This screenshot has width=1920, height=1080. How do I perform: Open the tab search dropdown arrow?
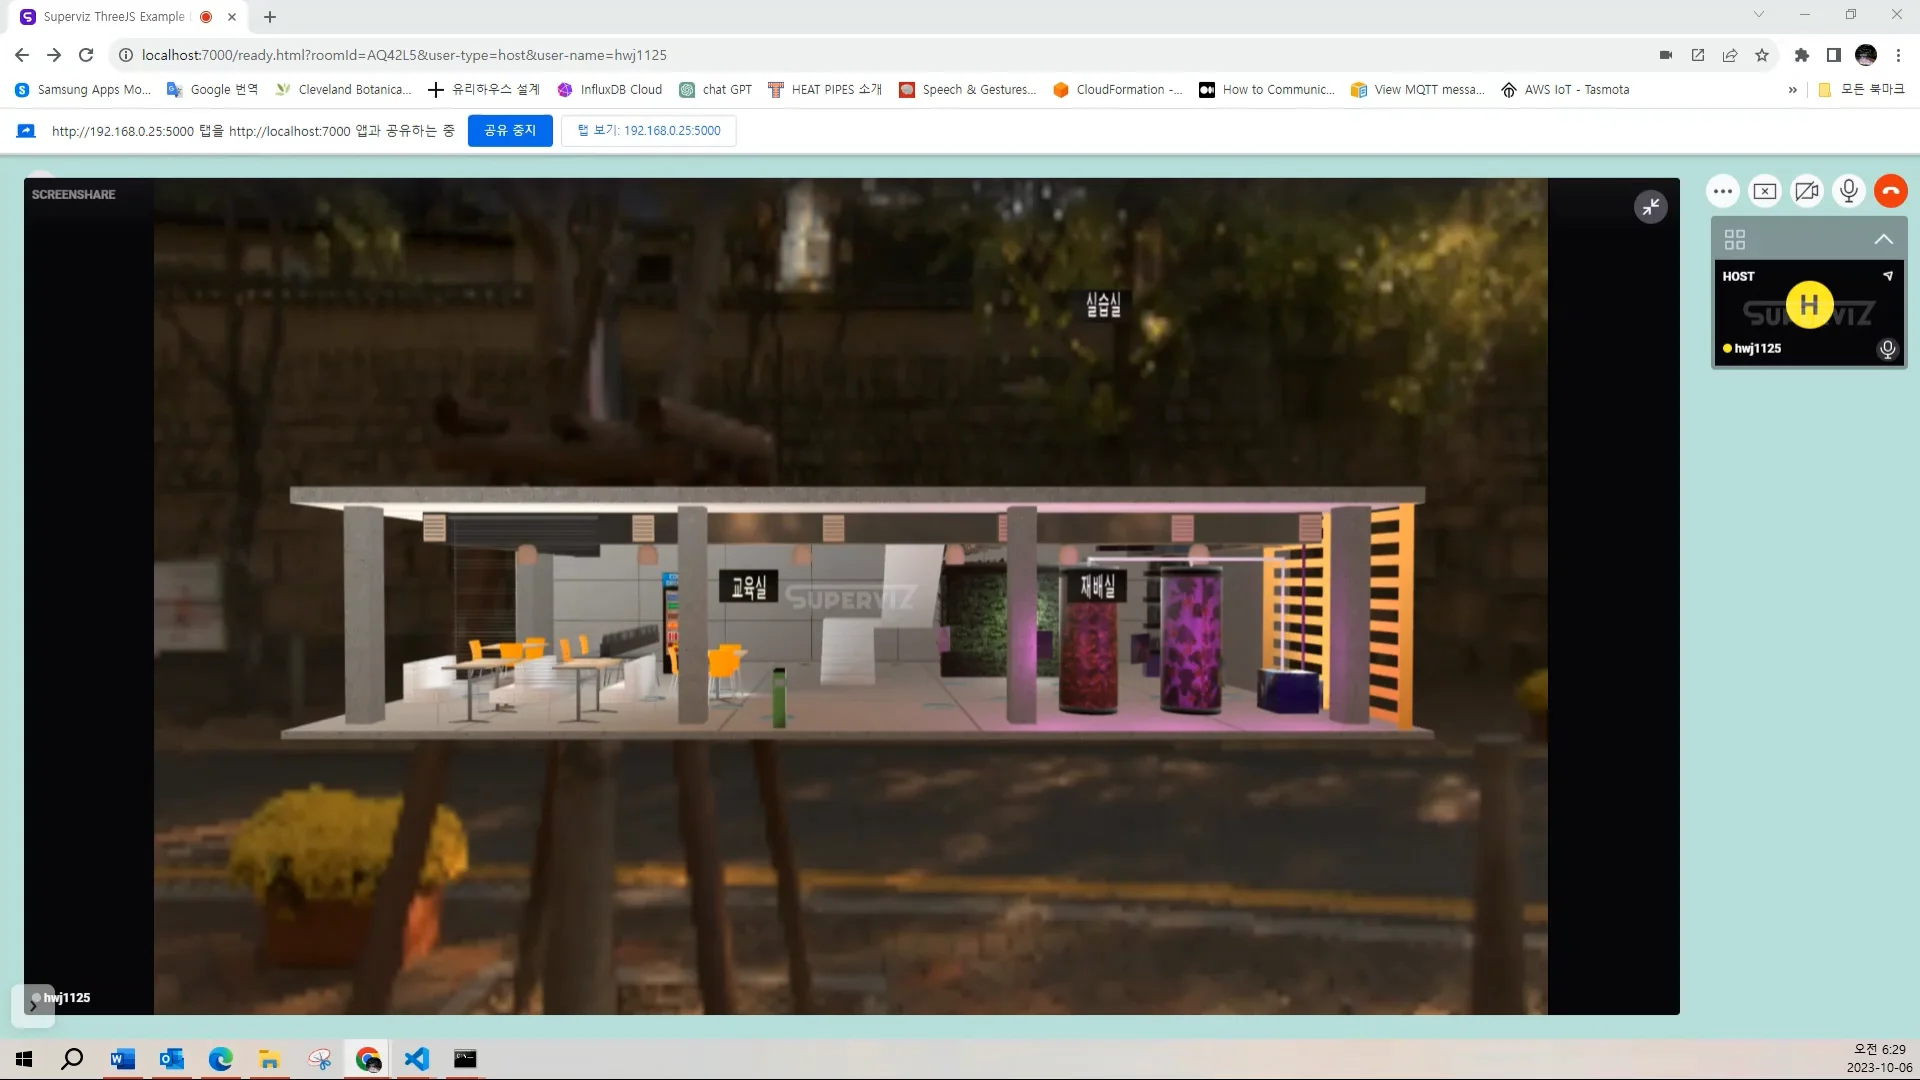coord(1759,15)
